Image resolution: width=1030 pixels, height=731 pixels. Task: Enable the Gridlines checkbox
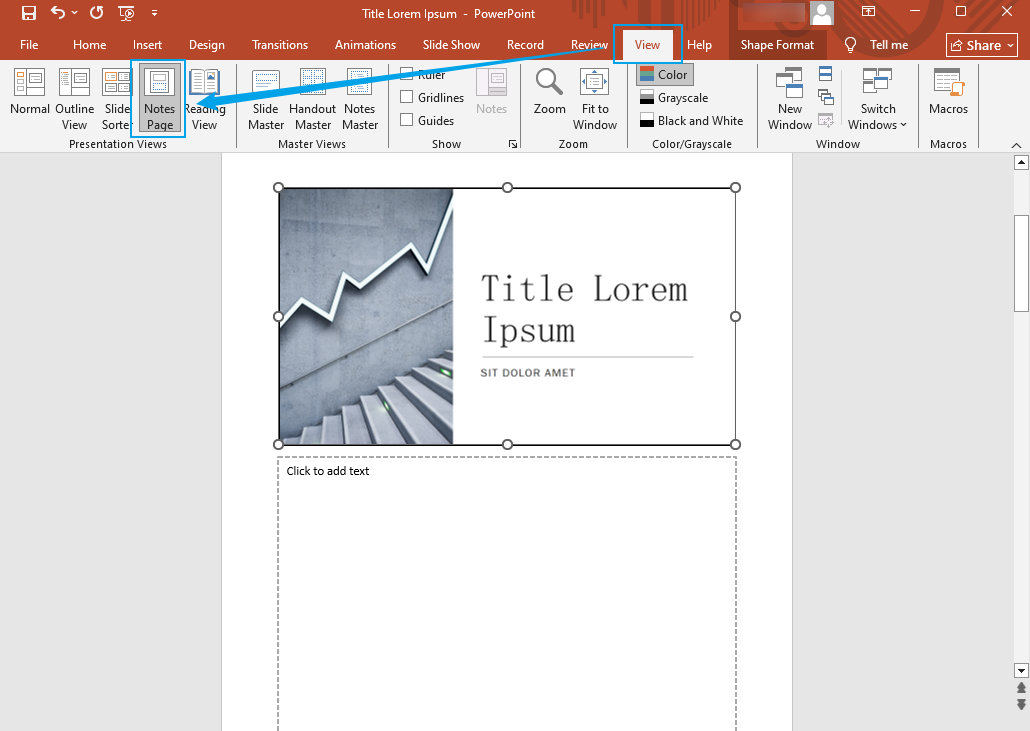coord(408,97)
